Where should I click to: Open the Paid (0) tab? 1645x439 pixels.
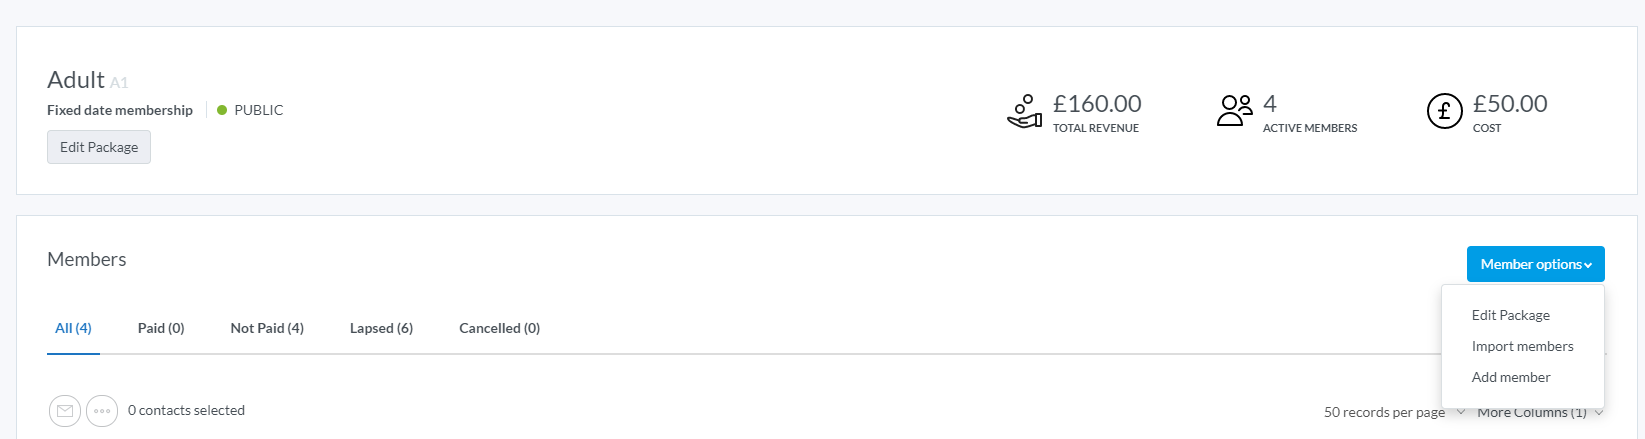[x=161, y=328]
